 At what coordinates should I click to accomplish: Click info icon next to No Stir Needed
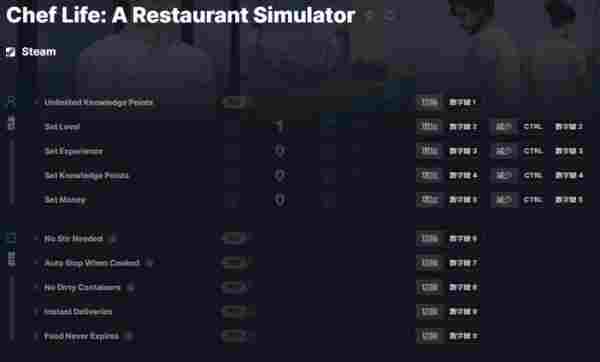coord(113,239)
